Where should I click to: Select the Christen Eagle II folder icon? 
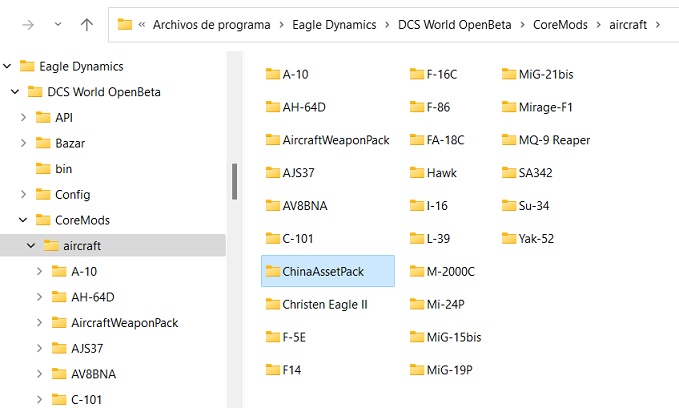tap(272, 304)
